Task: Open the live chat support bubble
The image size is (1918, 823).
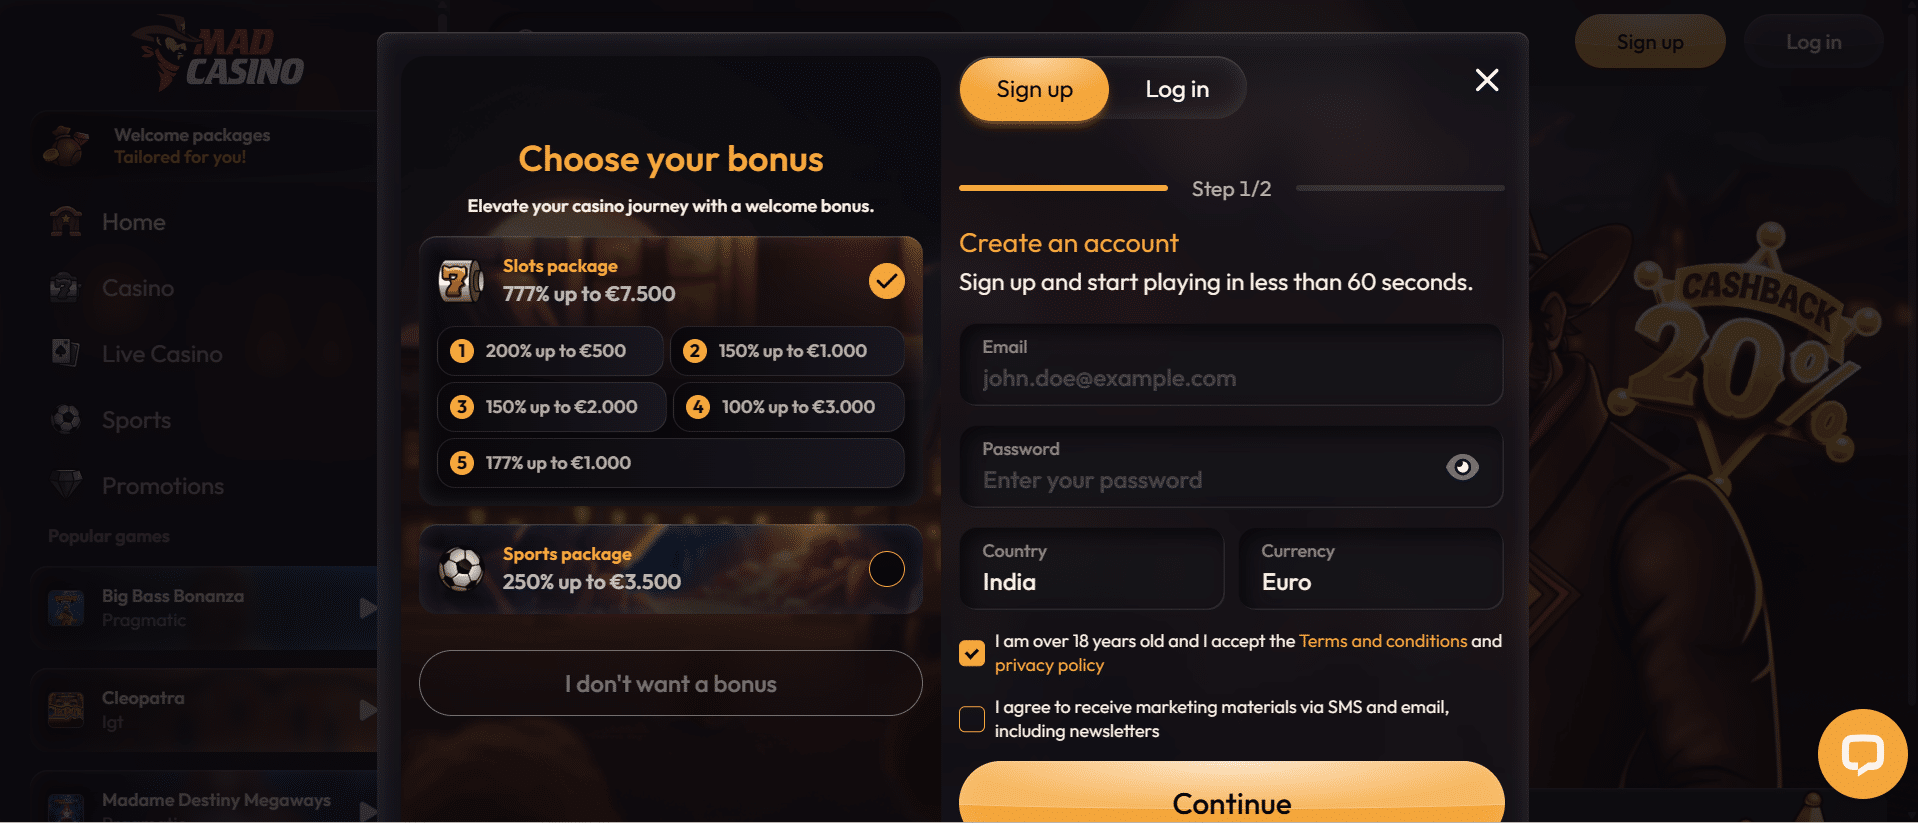Action: click(1861, 754)
